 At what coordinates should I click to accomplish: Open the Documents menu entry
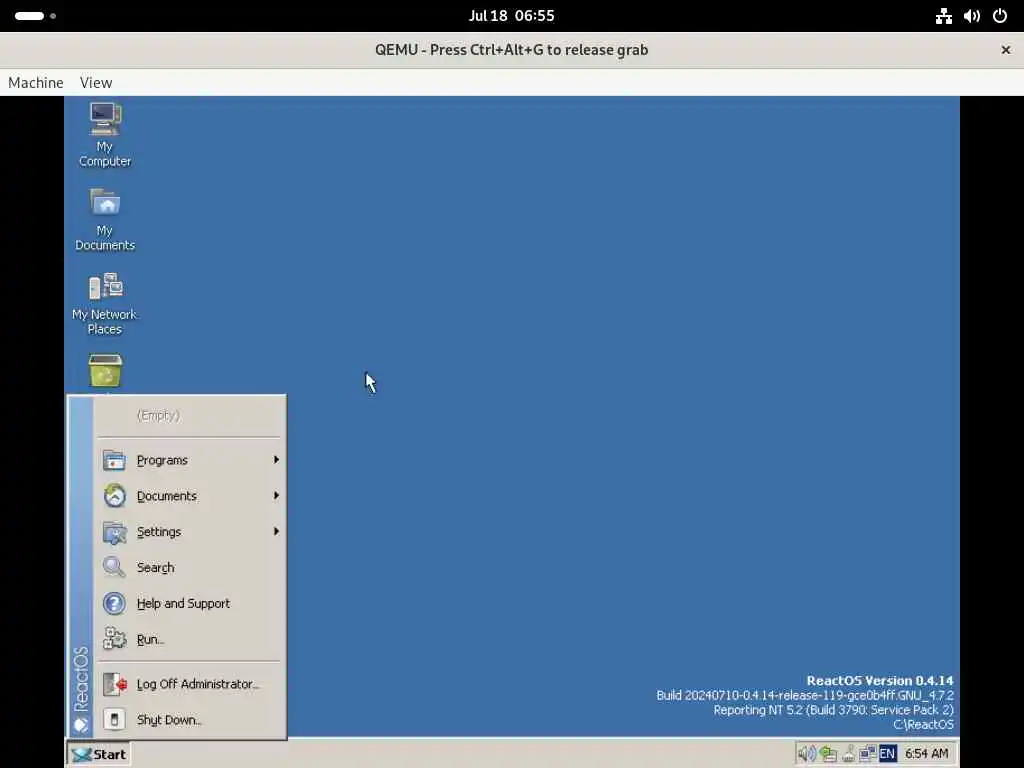[189, 496]
